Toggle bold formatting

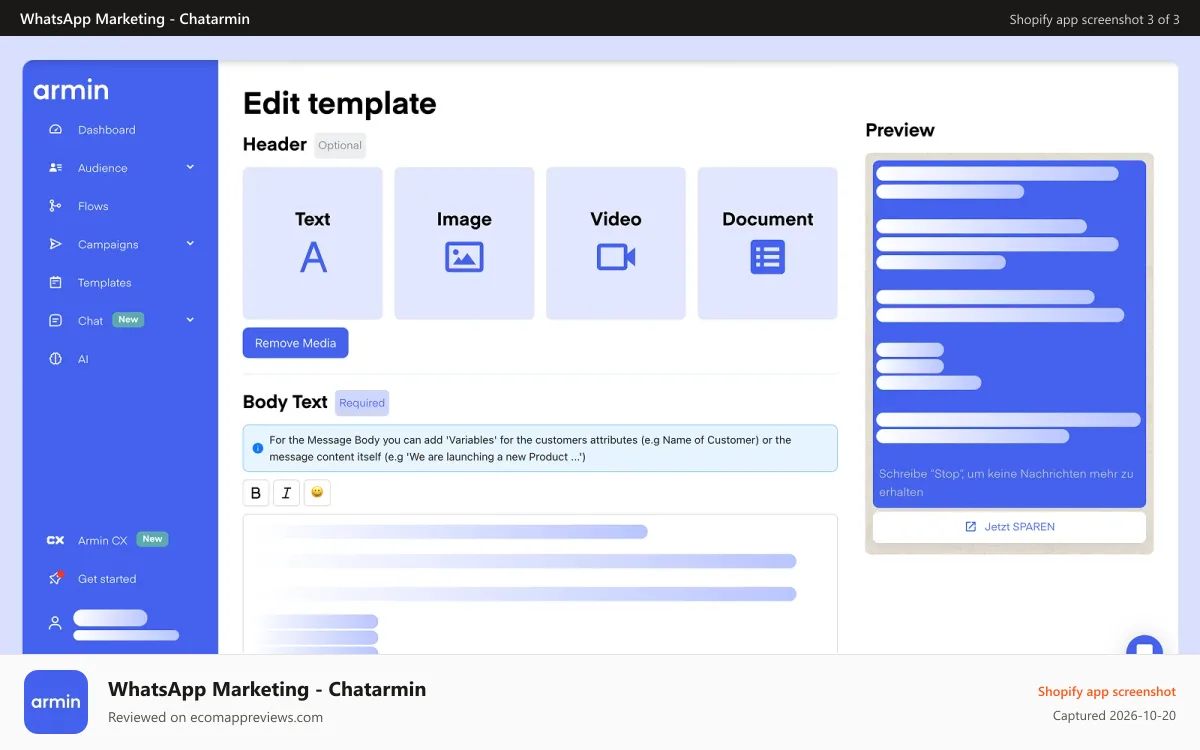[256, 493]
